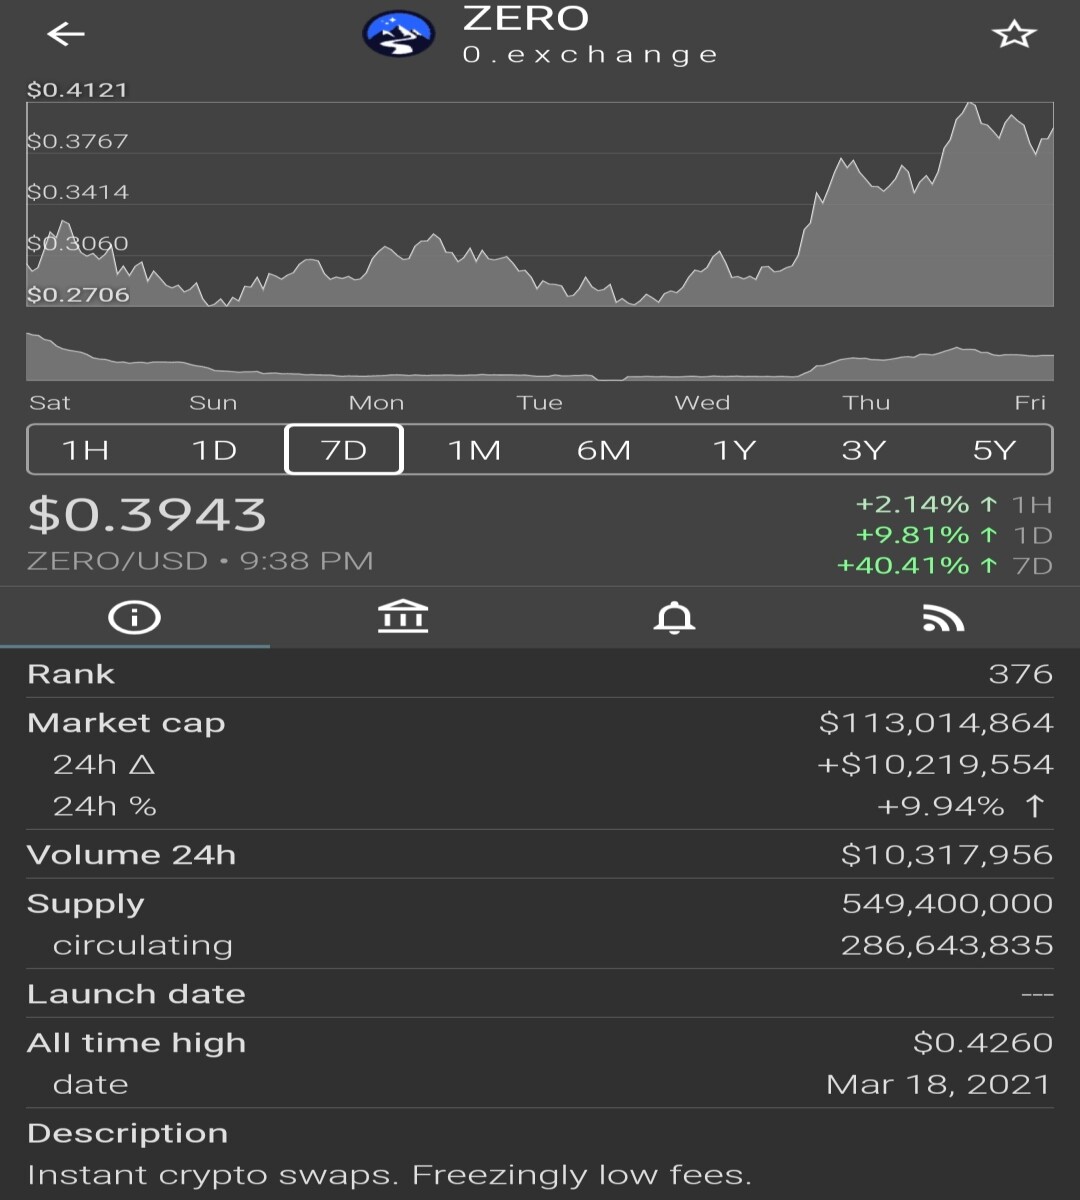Show the 5Y price chart
Viewport: 1080px width, 1200px height.
click(994, 450)
